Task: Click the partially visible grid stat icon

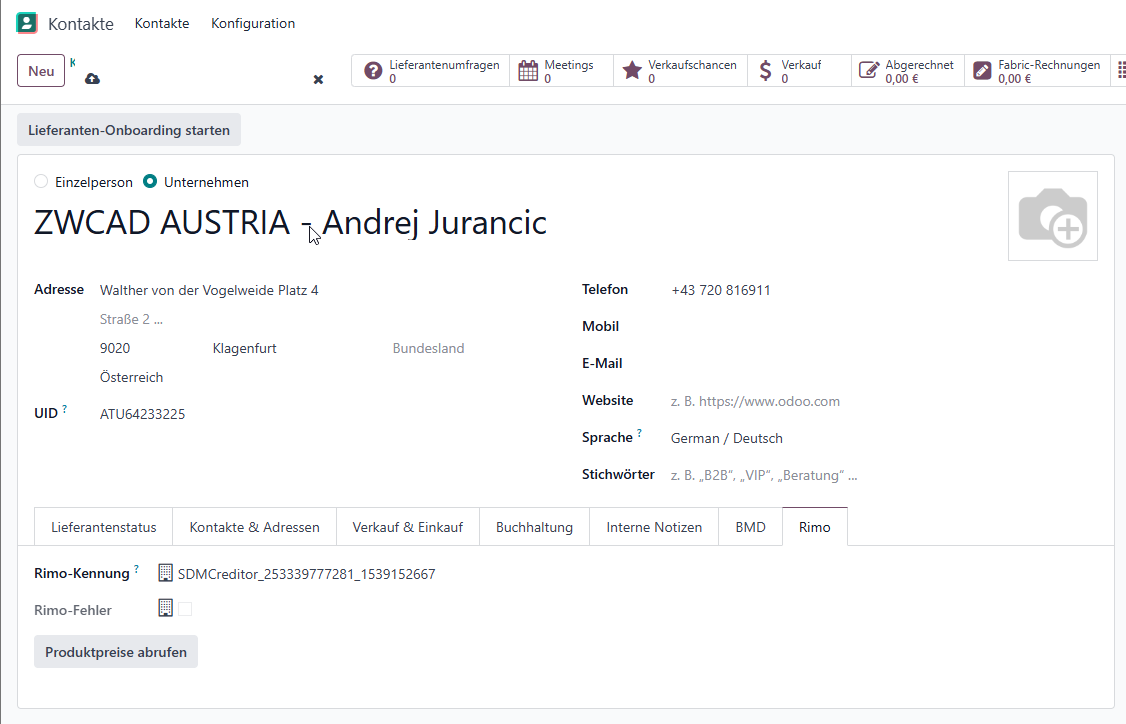Action: (x=1121, y=70)
